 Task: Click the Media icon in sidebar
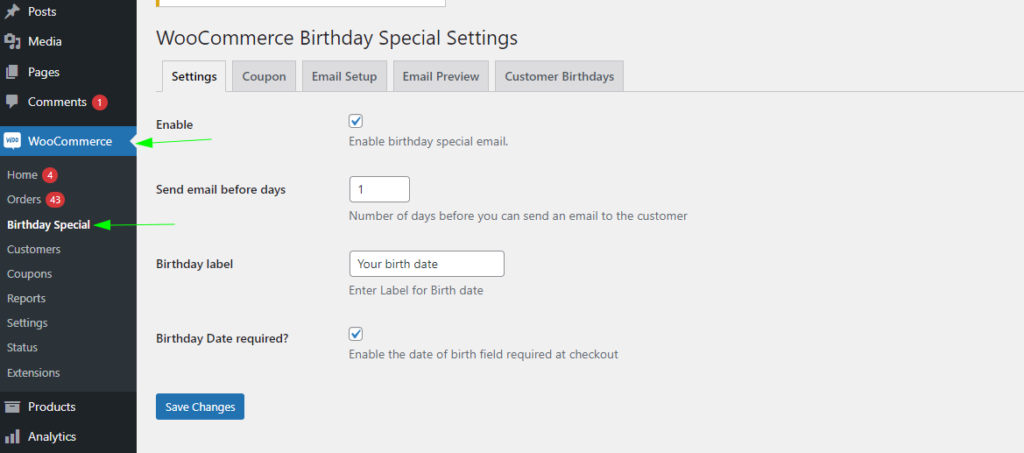12,42
